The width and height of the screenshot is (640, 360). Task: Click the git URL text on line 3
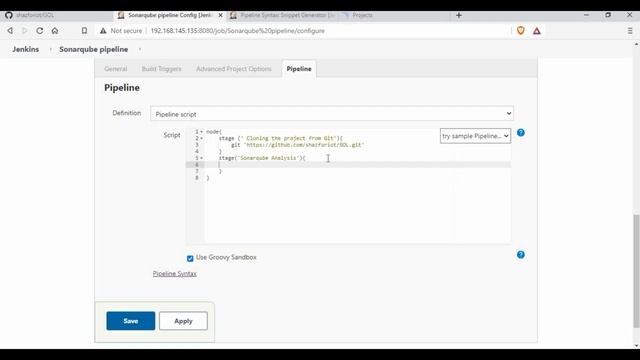click(x=304, y=145)
